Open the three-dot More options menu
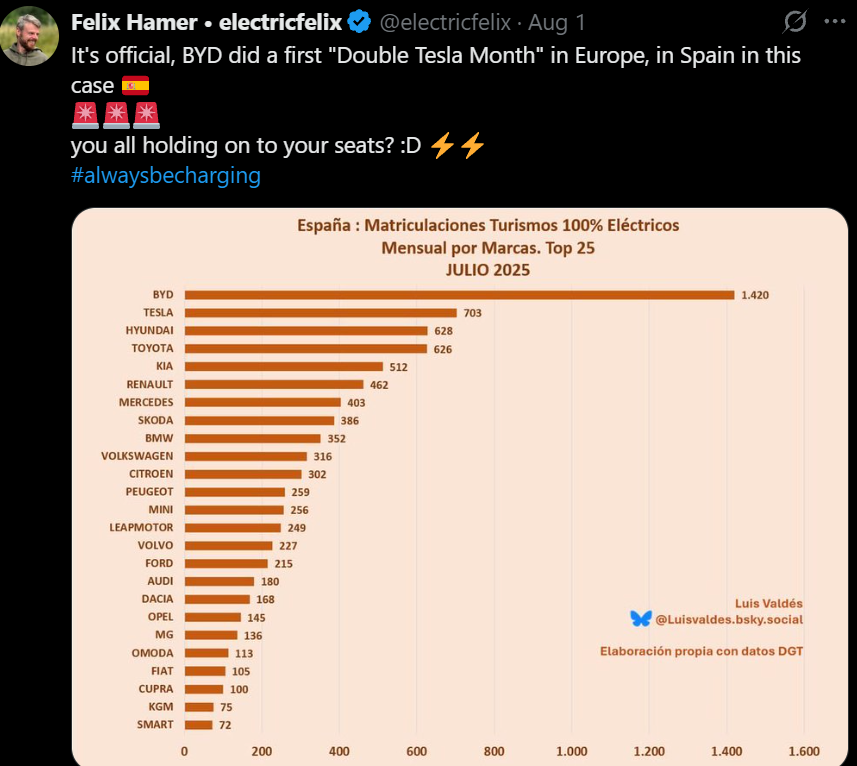This screenshot has width=857, height=766. tap(834, 22)
